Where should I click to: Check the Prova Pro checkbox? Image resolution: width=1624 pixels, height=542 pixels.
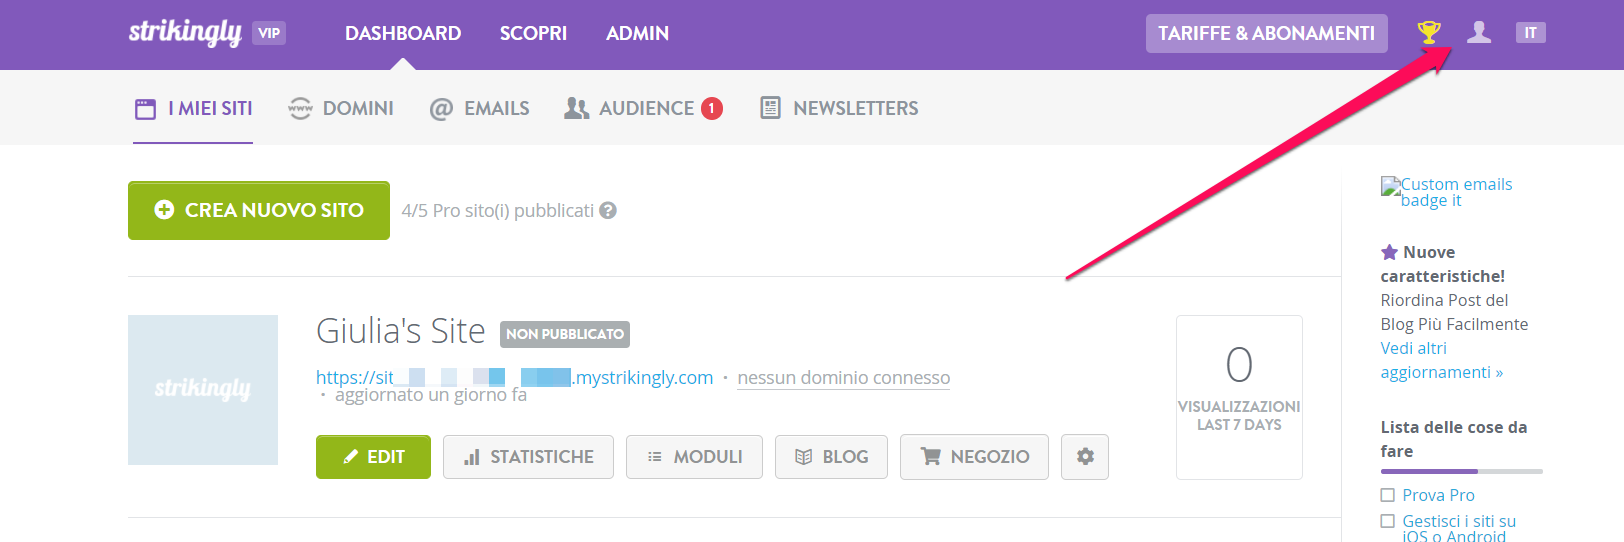click(1387, 495)
